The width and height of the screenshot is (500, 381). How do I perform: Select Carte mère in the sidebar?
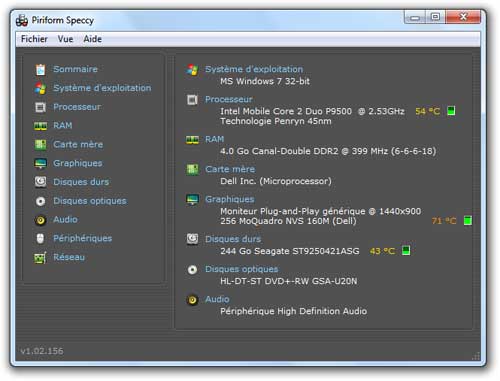point(78,144)
